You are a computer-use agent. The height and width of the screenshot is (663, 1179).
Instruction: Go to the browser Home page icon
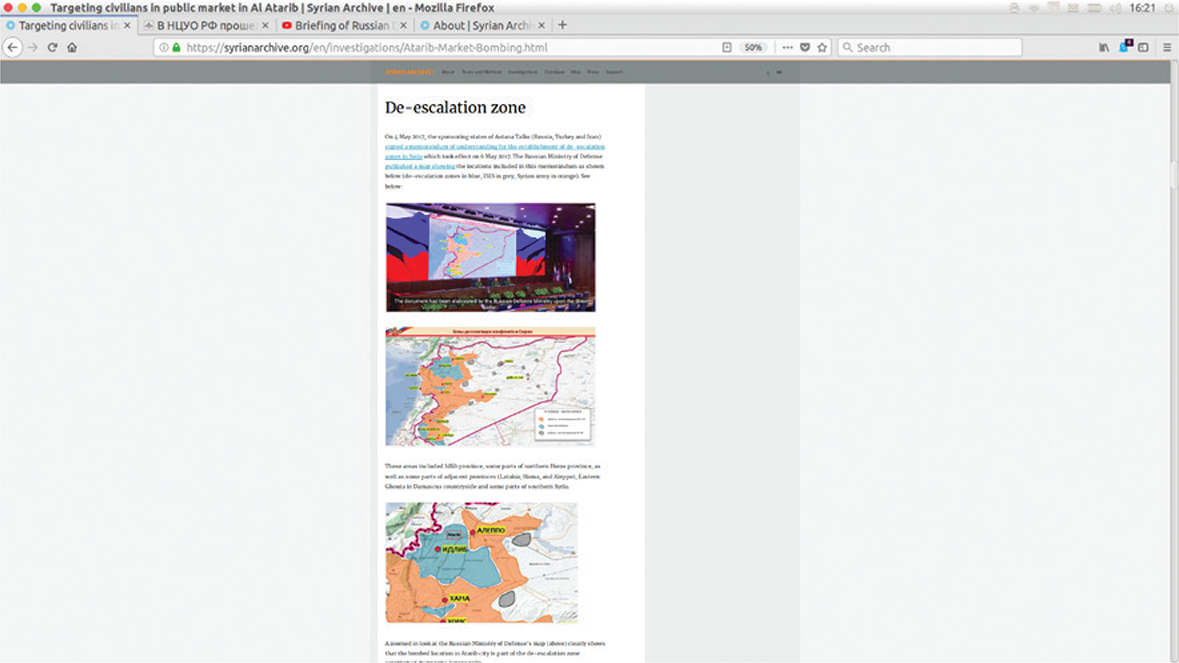(72, 47)
